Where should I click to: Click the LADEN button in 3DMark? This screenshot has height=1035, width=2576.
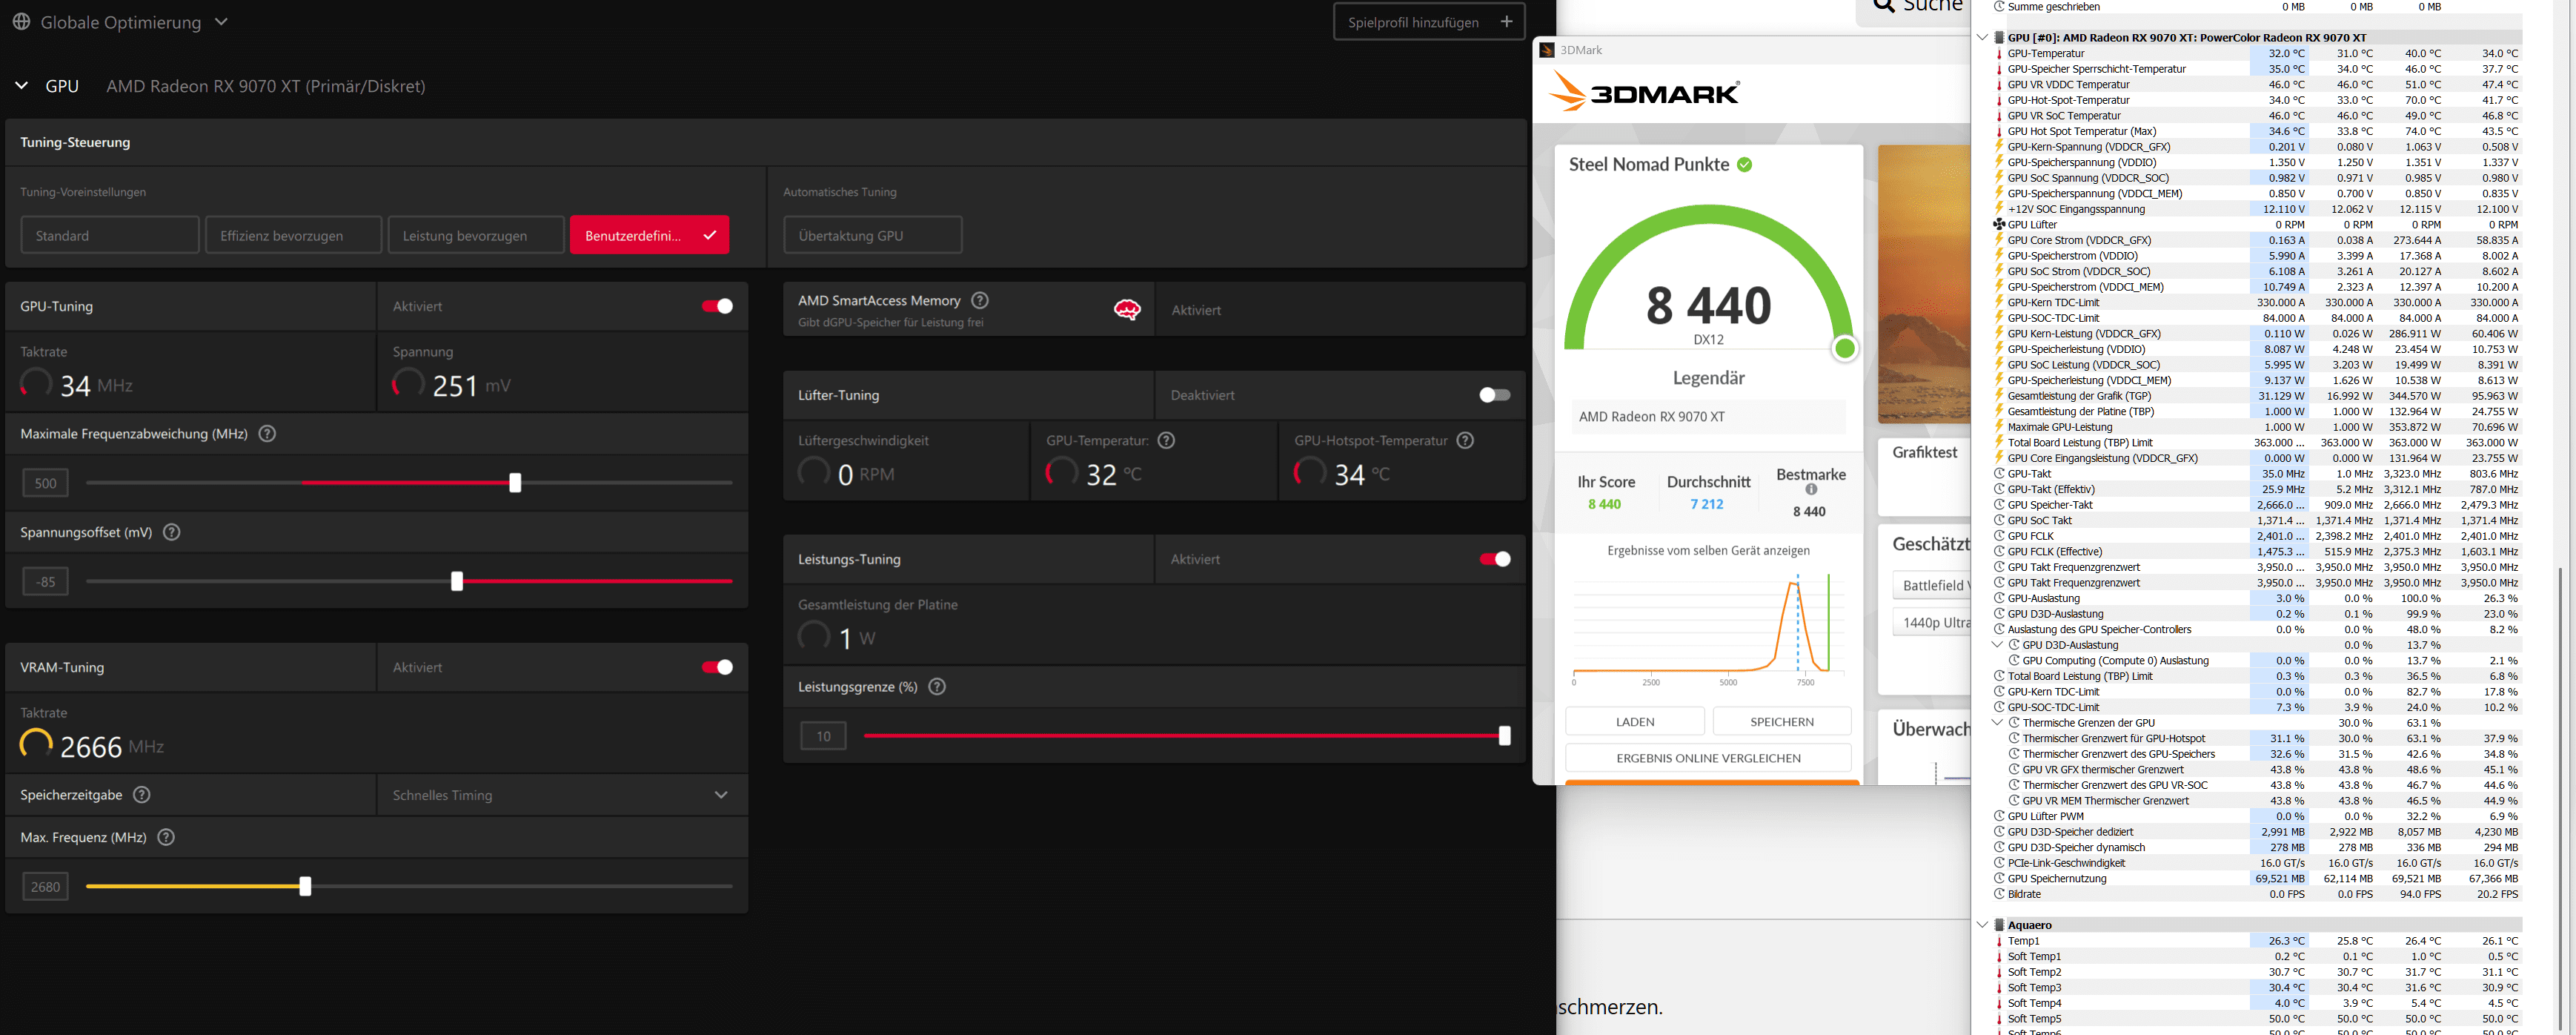click(1635, 722)
